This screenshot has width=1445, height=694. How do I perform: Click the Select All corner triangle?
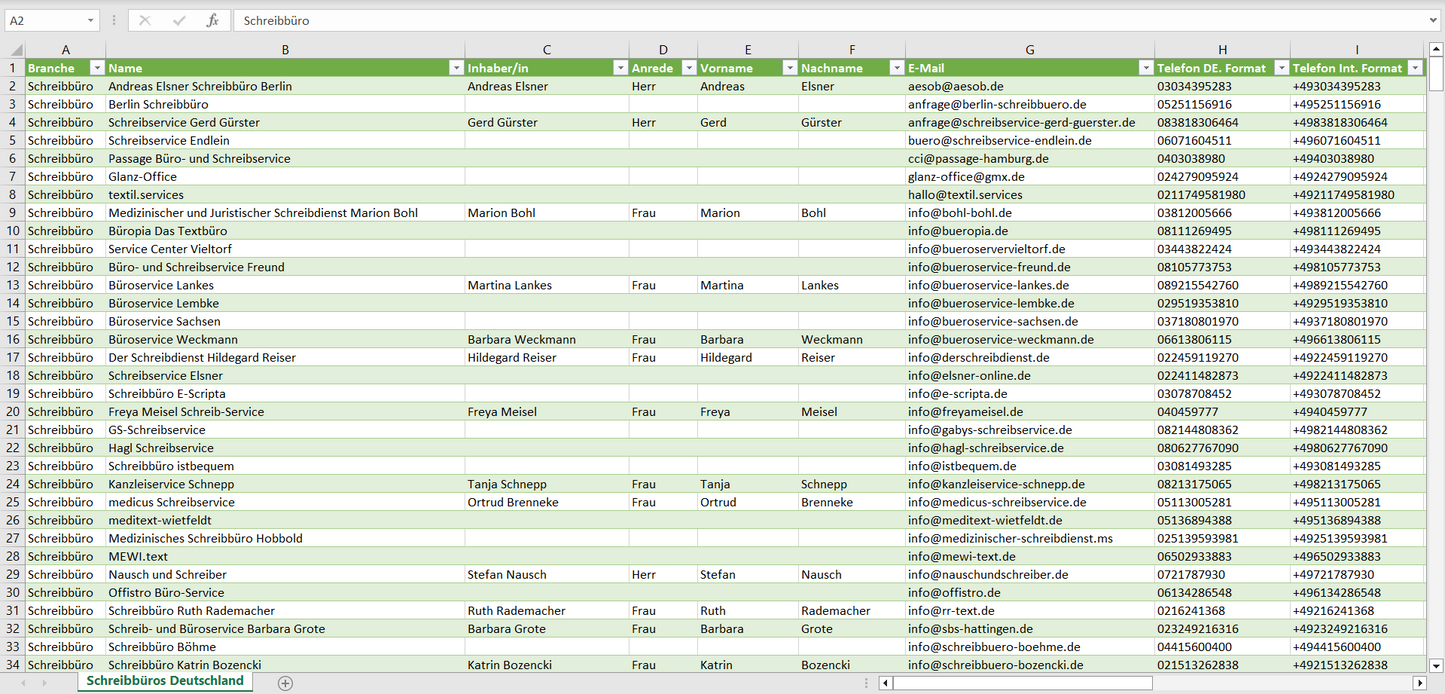click(15, 50)
